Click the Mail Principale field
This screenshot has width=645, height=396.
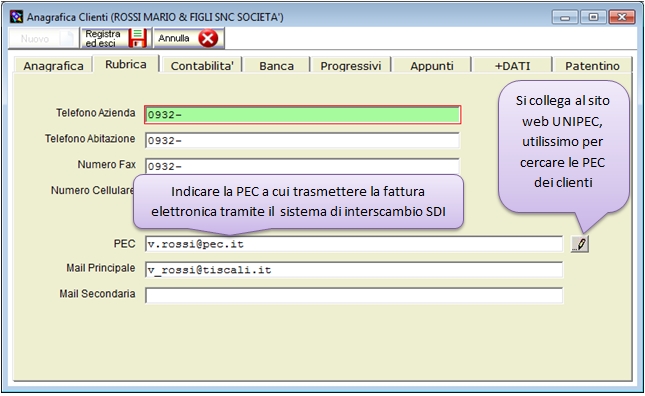click(x=354, y=270)
